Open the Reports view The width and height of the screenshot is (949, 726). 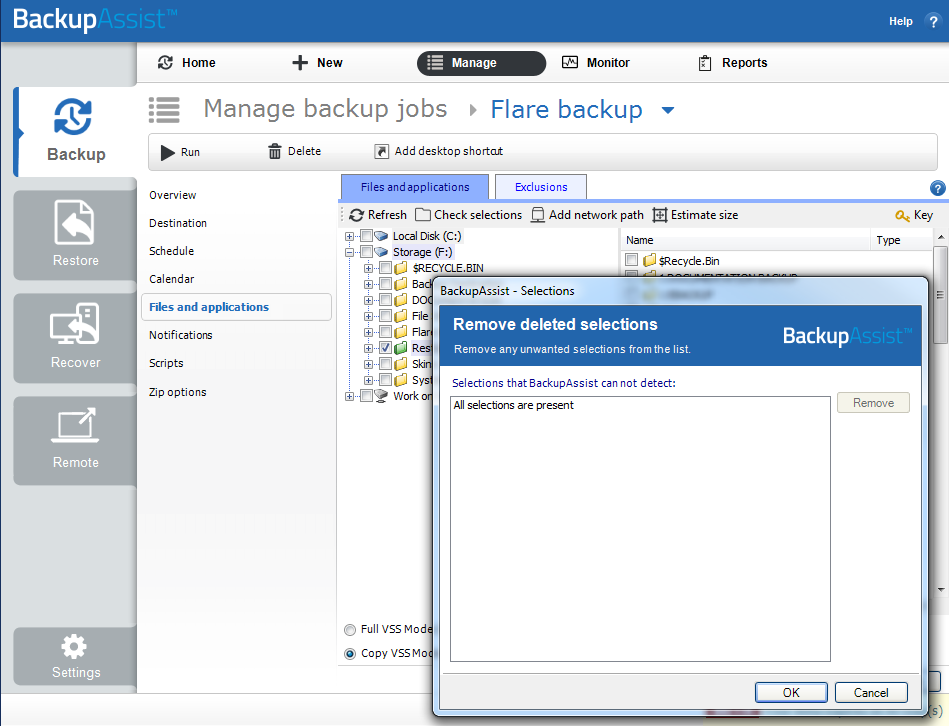(732, 63)
